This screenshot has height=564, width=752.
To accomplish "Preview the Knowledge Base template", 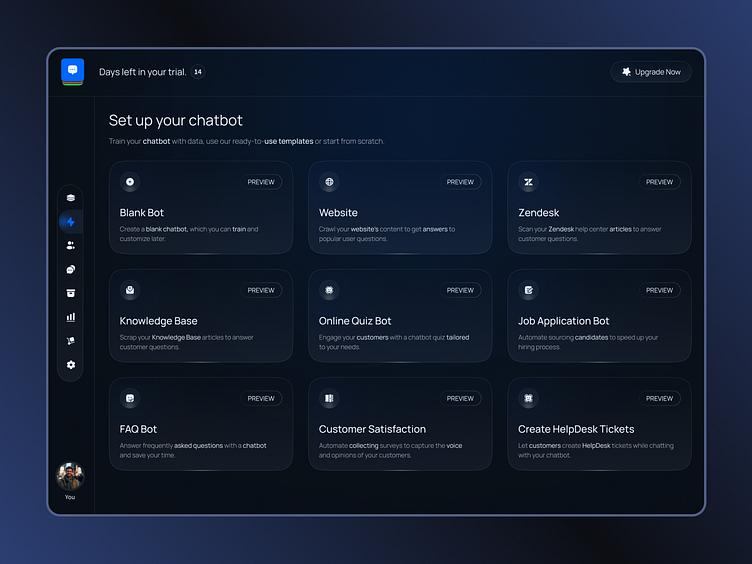I will pos(261,290).
